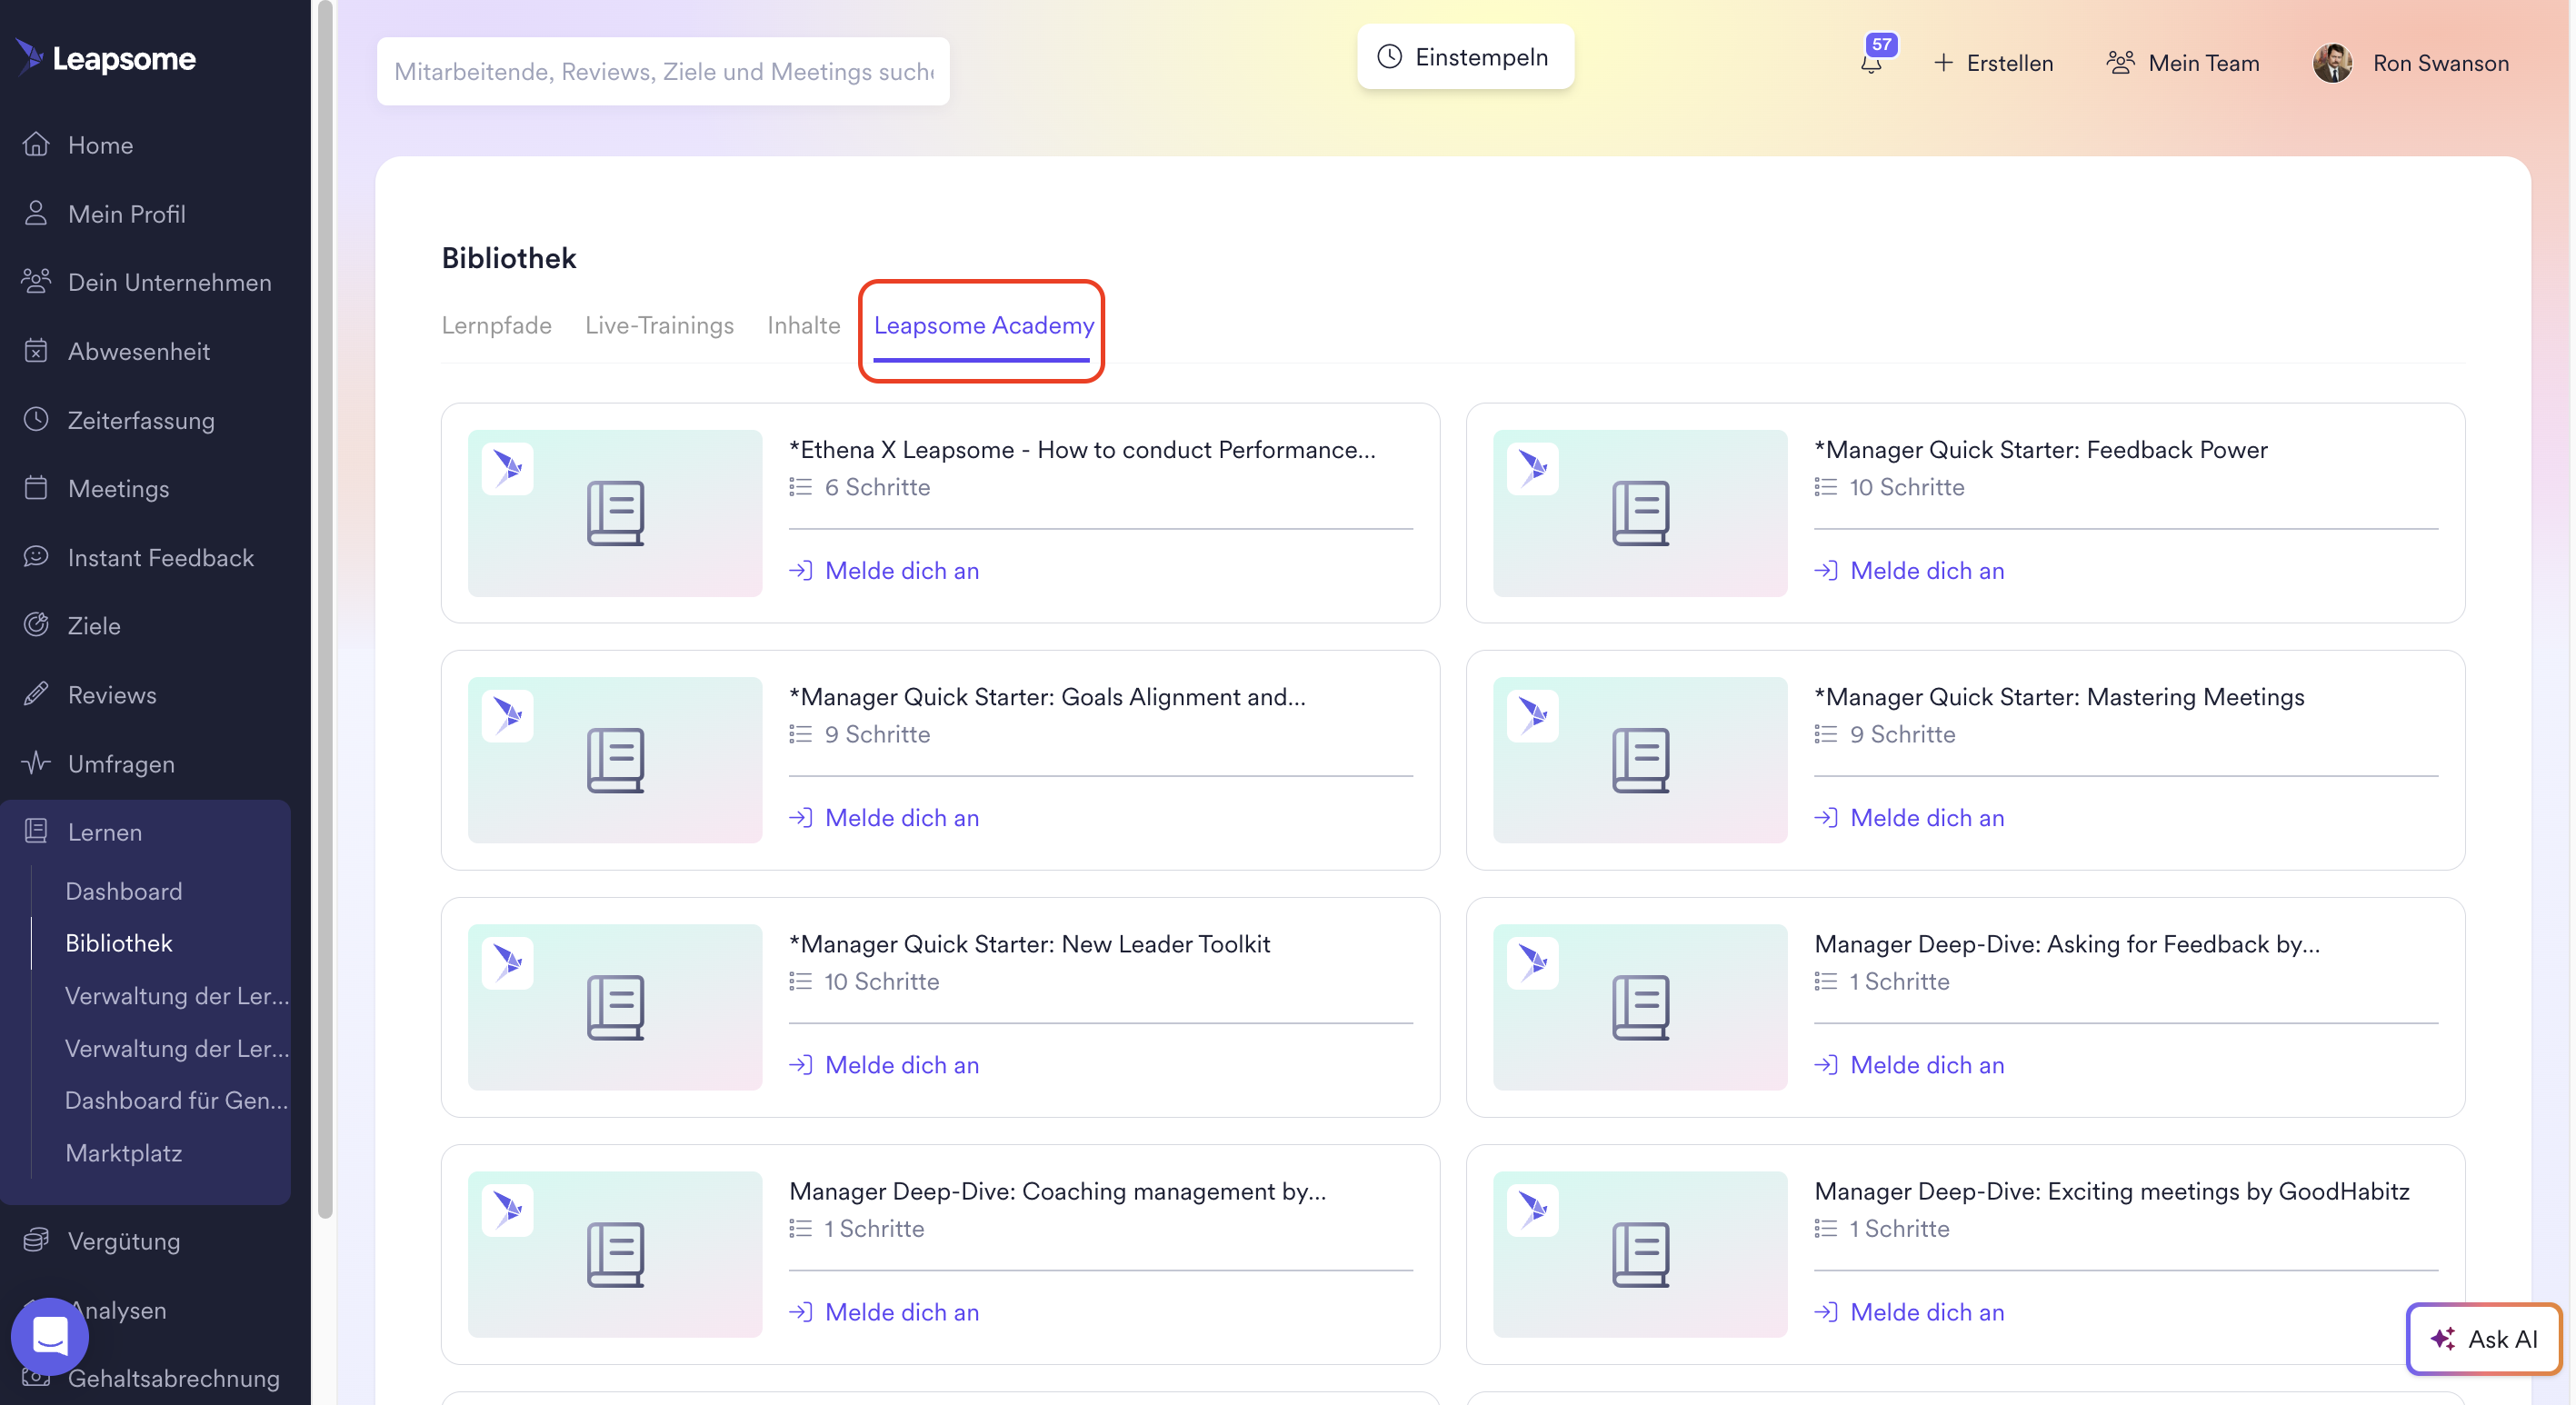This screenshot has width=2576, height=1405.
Task: Click the Erstellen button
Action: [x=1992, y=63]
